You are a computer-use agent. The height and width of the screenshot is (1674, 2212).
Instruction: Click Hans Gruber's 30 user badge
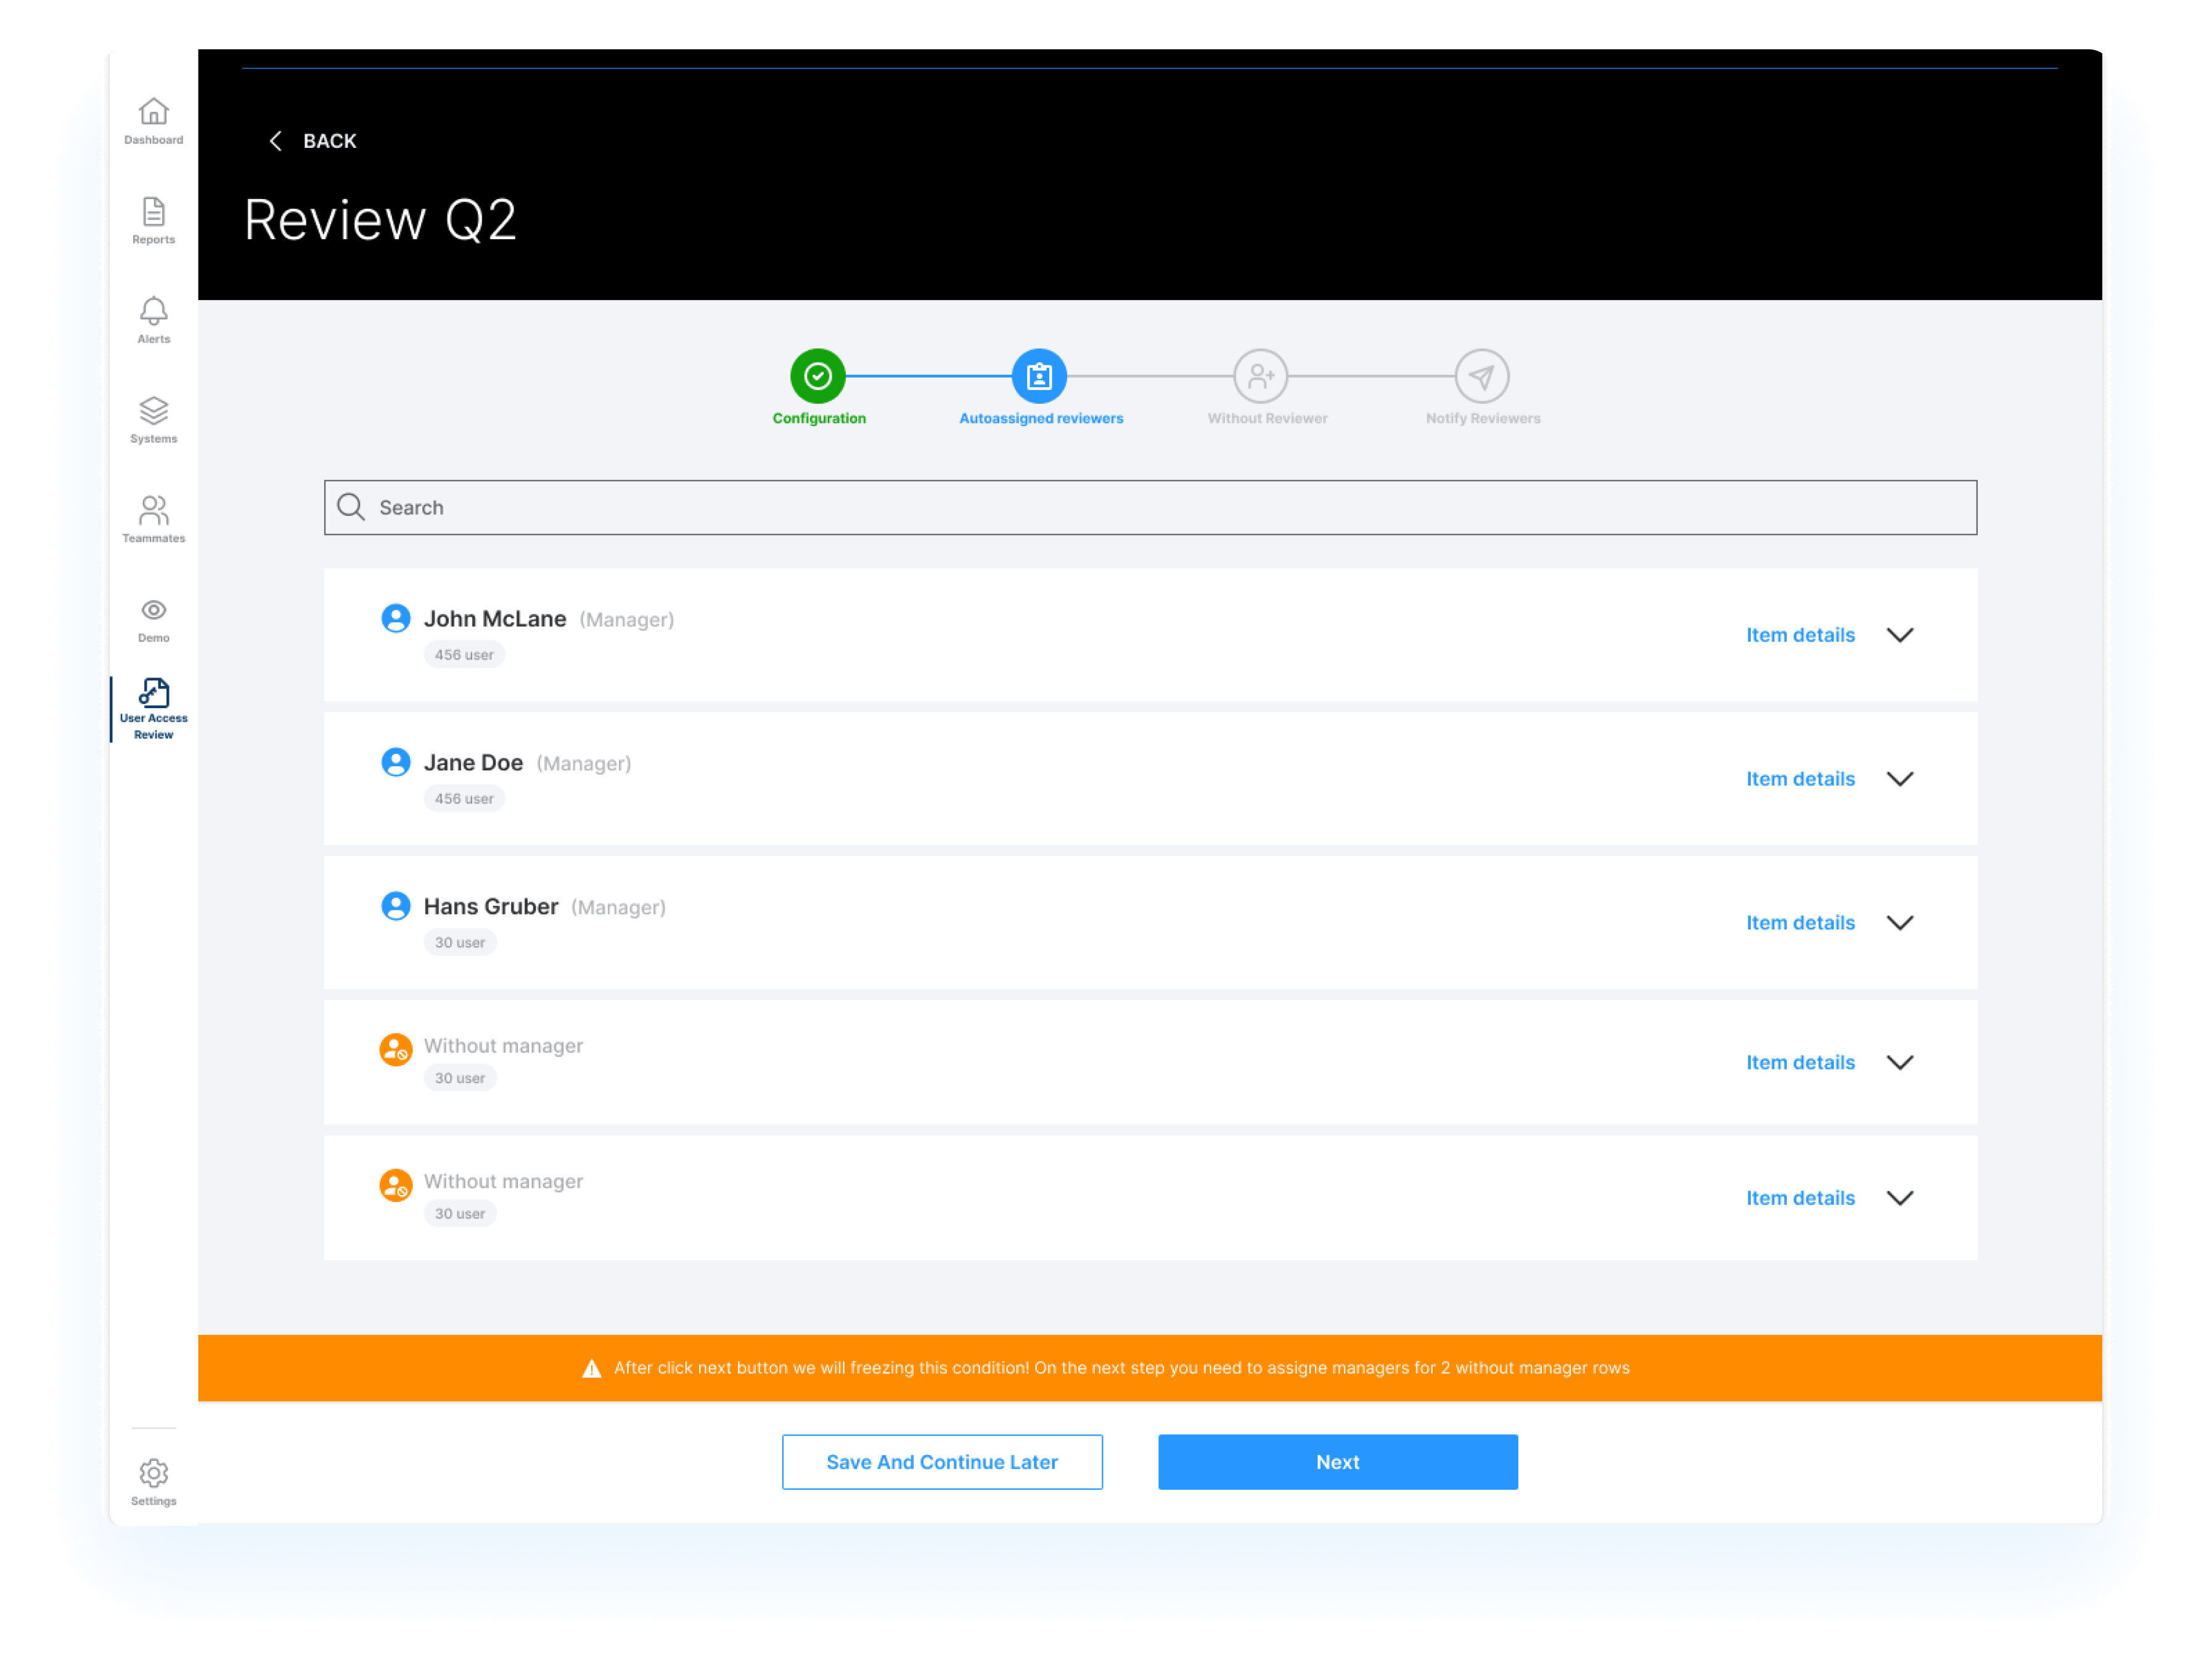(460, 943)
